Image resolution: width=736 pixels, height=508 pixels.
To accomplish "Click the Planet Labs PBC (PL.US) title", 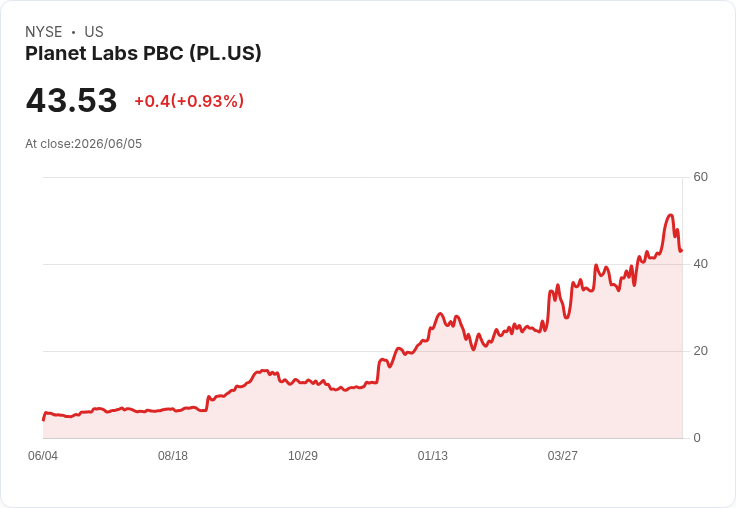I will [x=143, y=54].
